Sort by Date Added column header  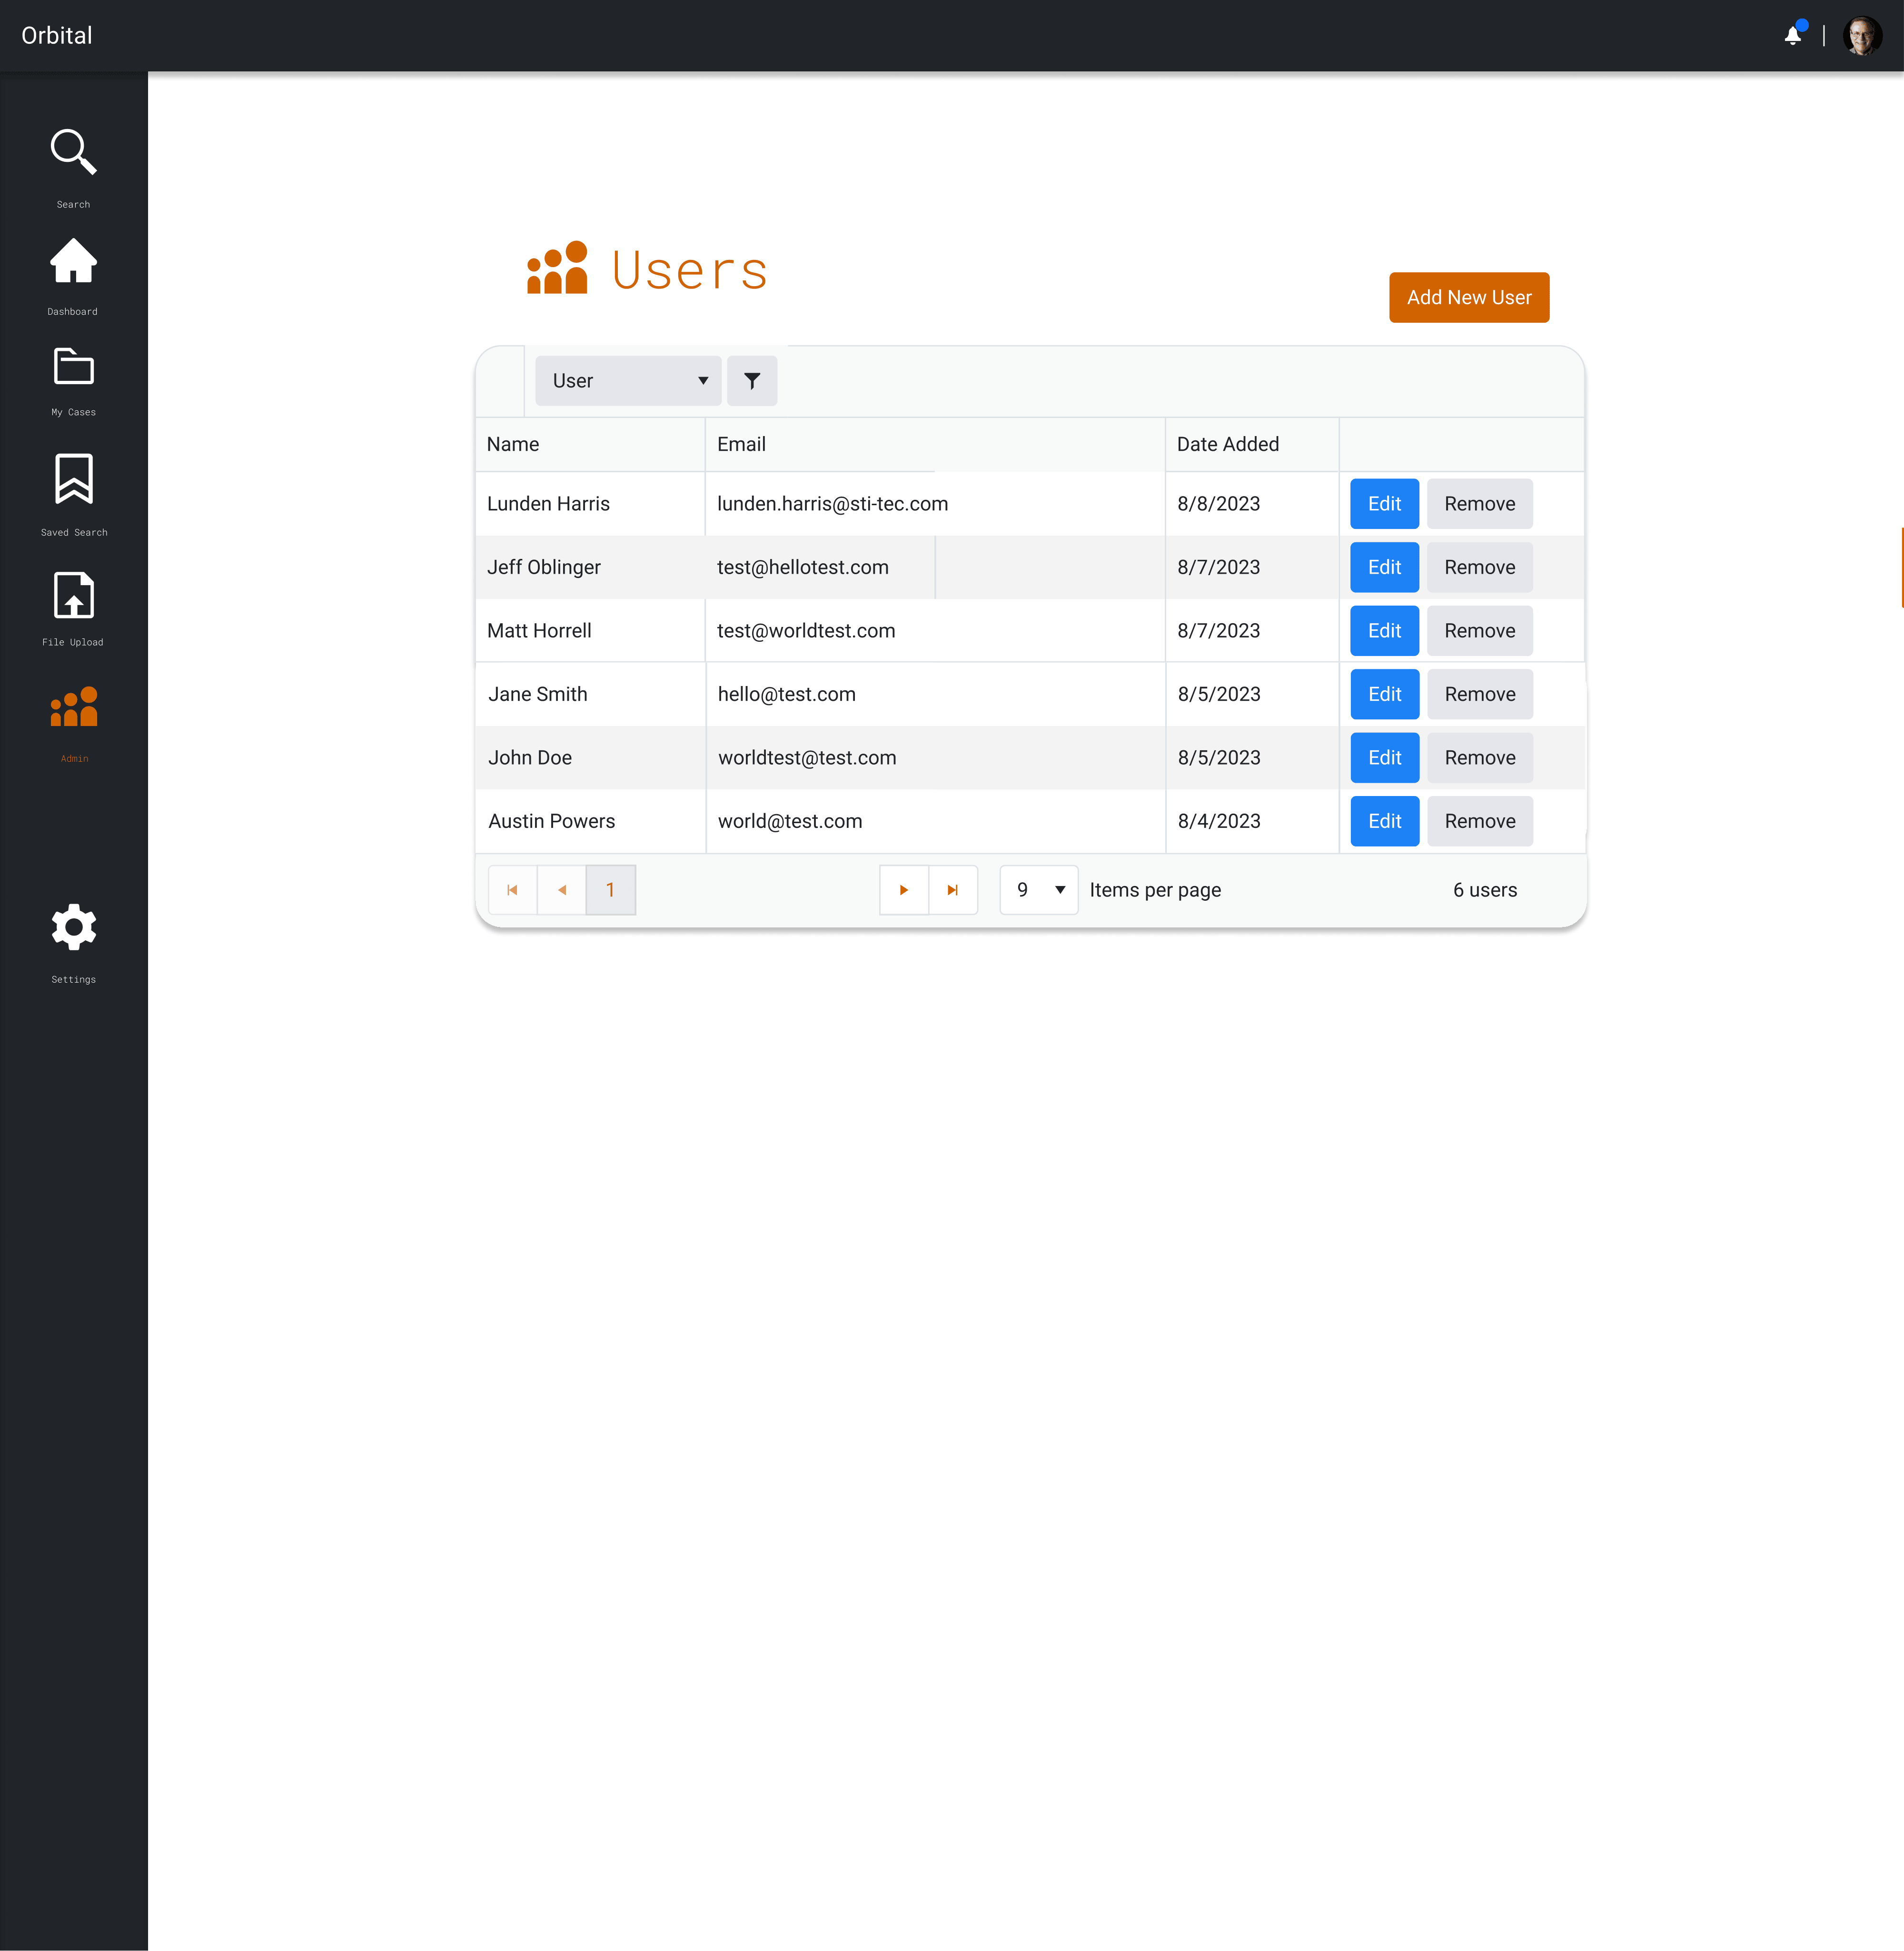pyautogui.click(x=1227, y=444)
